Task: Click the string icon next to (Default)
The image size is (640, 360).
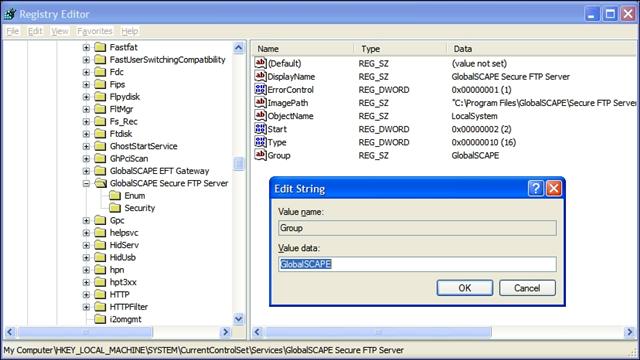Action: coord(260,63)
